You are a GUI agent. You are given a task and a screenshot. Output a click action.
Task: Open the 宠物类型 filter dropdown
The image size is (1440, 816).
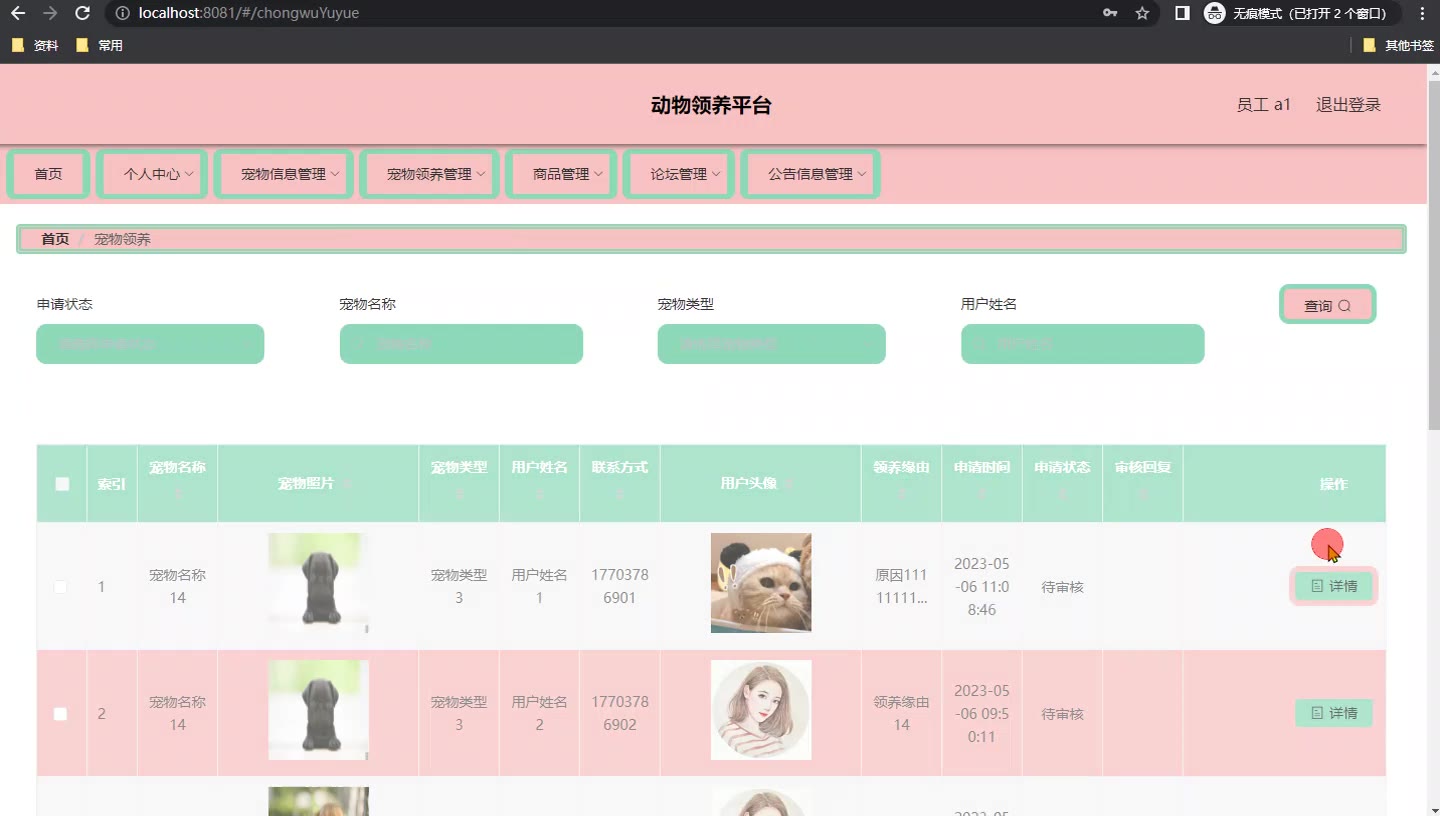pos(771,344)
